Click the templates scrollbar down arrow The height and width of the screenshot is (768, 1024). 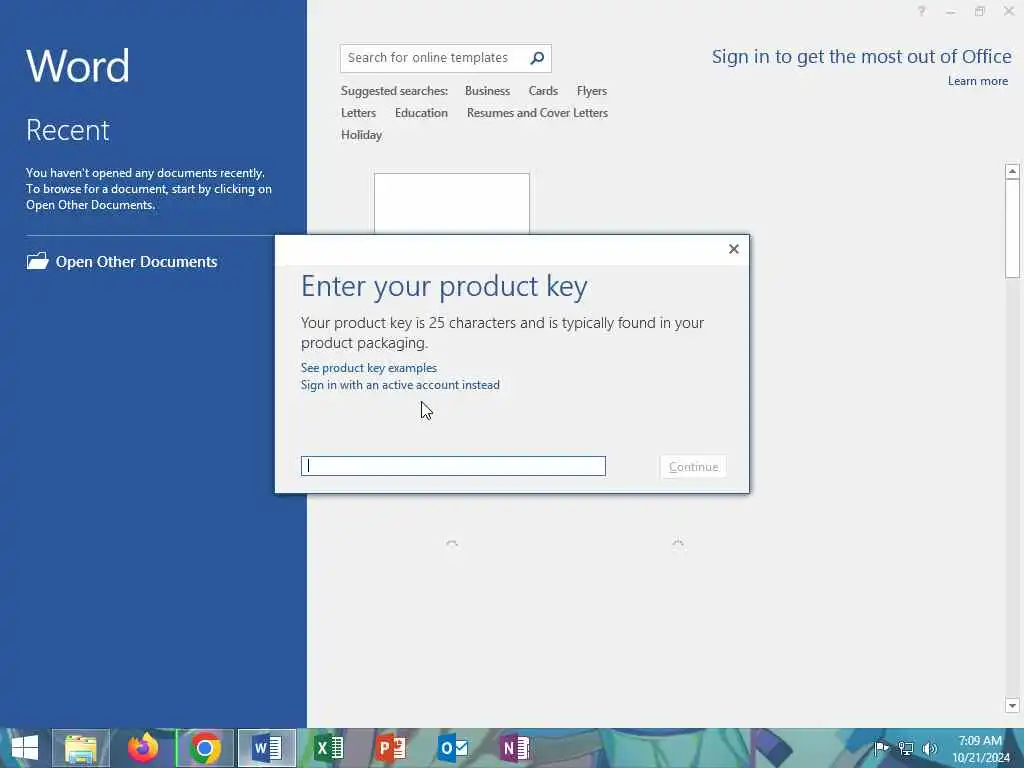pyautogui.click(x=1012, y=705)
